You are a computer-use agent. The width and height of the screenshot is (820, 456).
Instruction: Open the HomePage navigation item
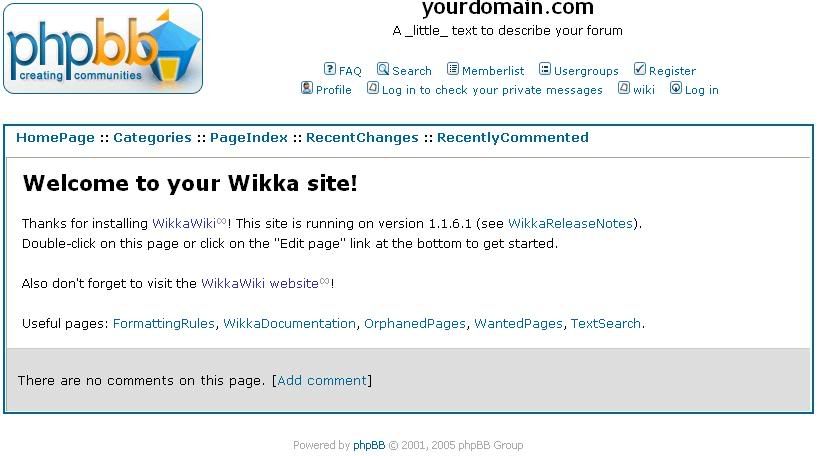pos(55,138)
